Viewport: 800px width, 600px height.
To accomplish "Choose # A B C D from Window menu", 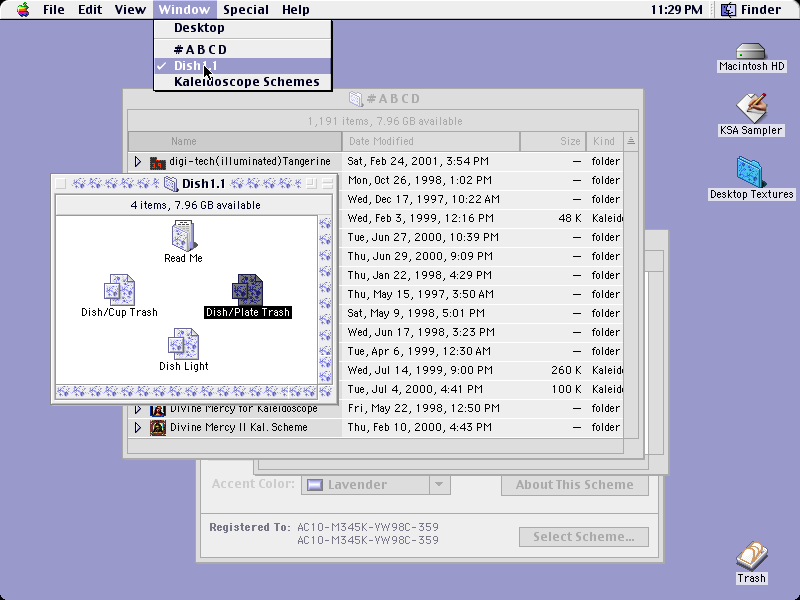I will (x=243, y=49).
